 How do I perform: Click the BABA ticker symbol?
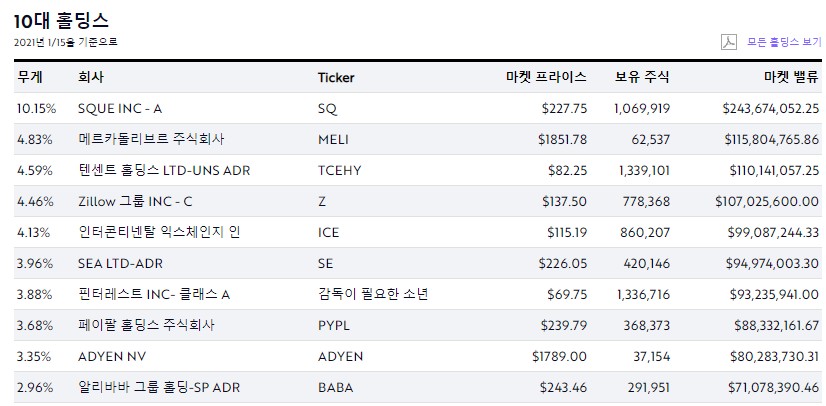(336, 388)
